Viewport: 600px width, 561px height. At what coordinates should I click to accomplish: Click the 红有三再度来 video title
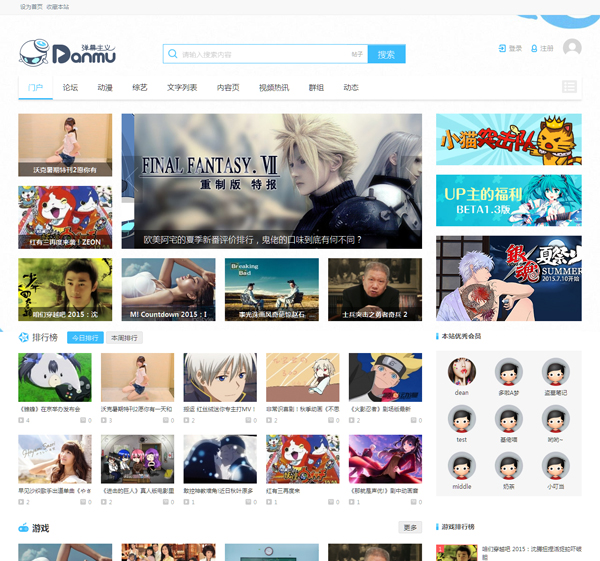(283, 491)
